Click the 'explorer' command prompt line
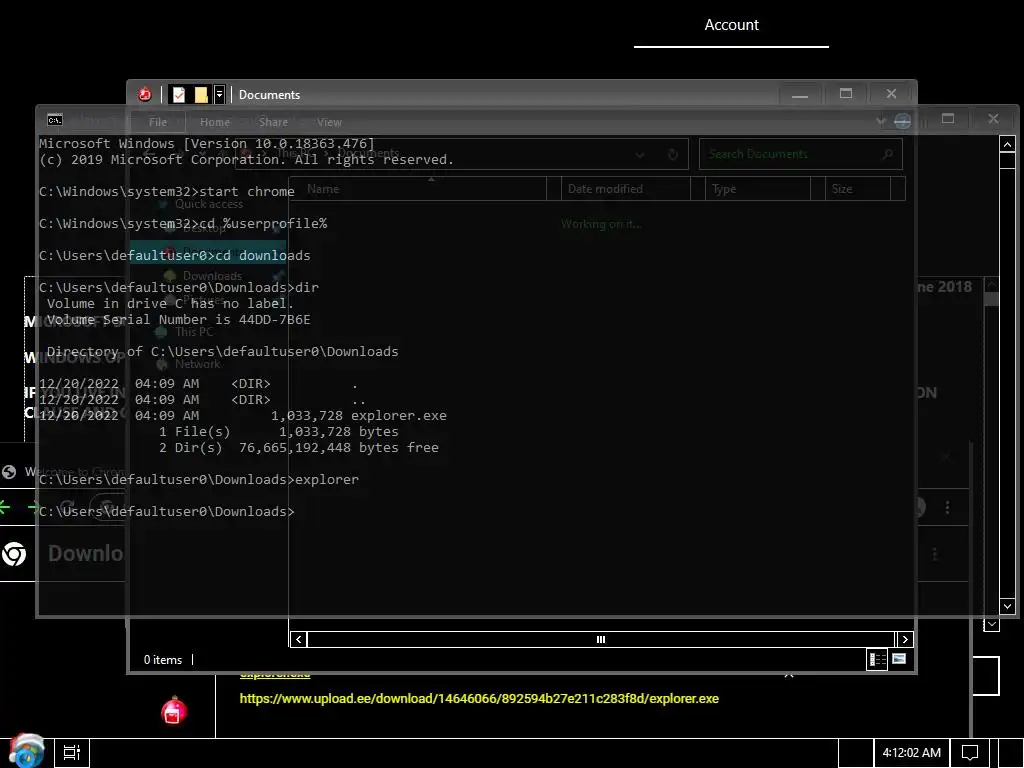1024x768 pixels. click(x=199, y=479)
